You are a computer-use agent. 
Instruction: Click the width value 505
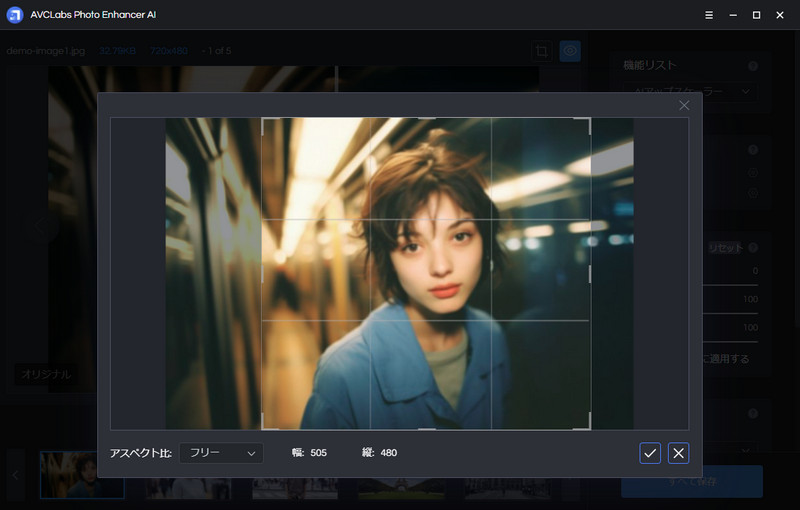click(318, 453)
